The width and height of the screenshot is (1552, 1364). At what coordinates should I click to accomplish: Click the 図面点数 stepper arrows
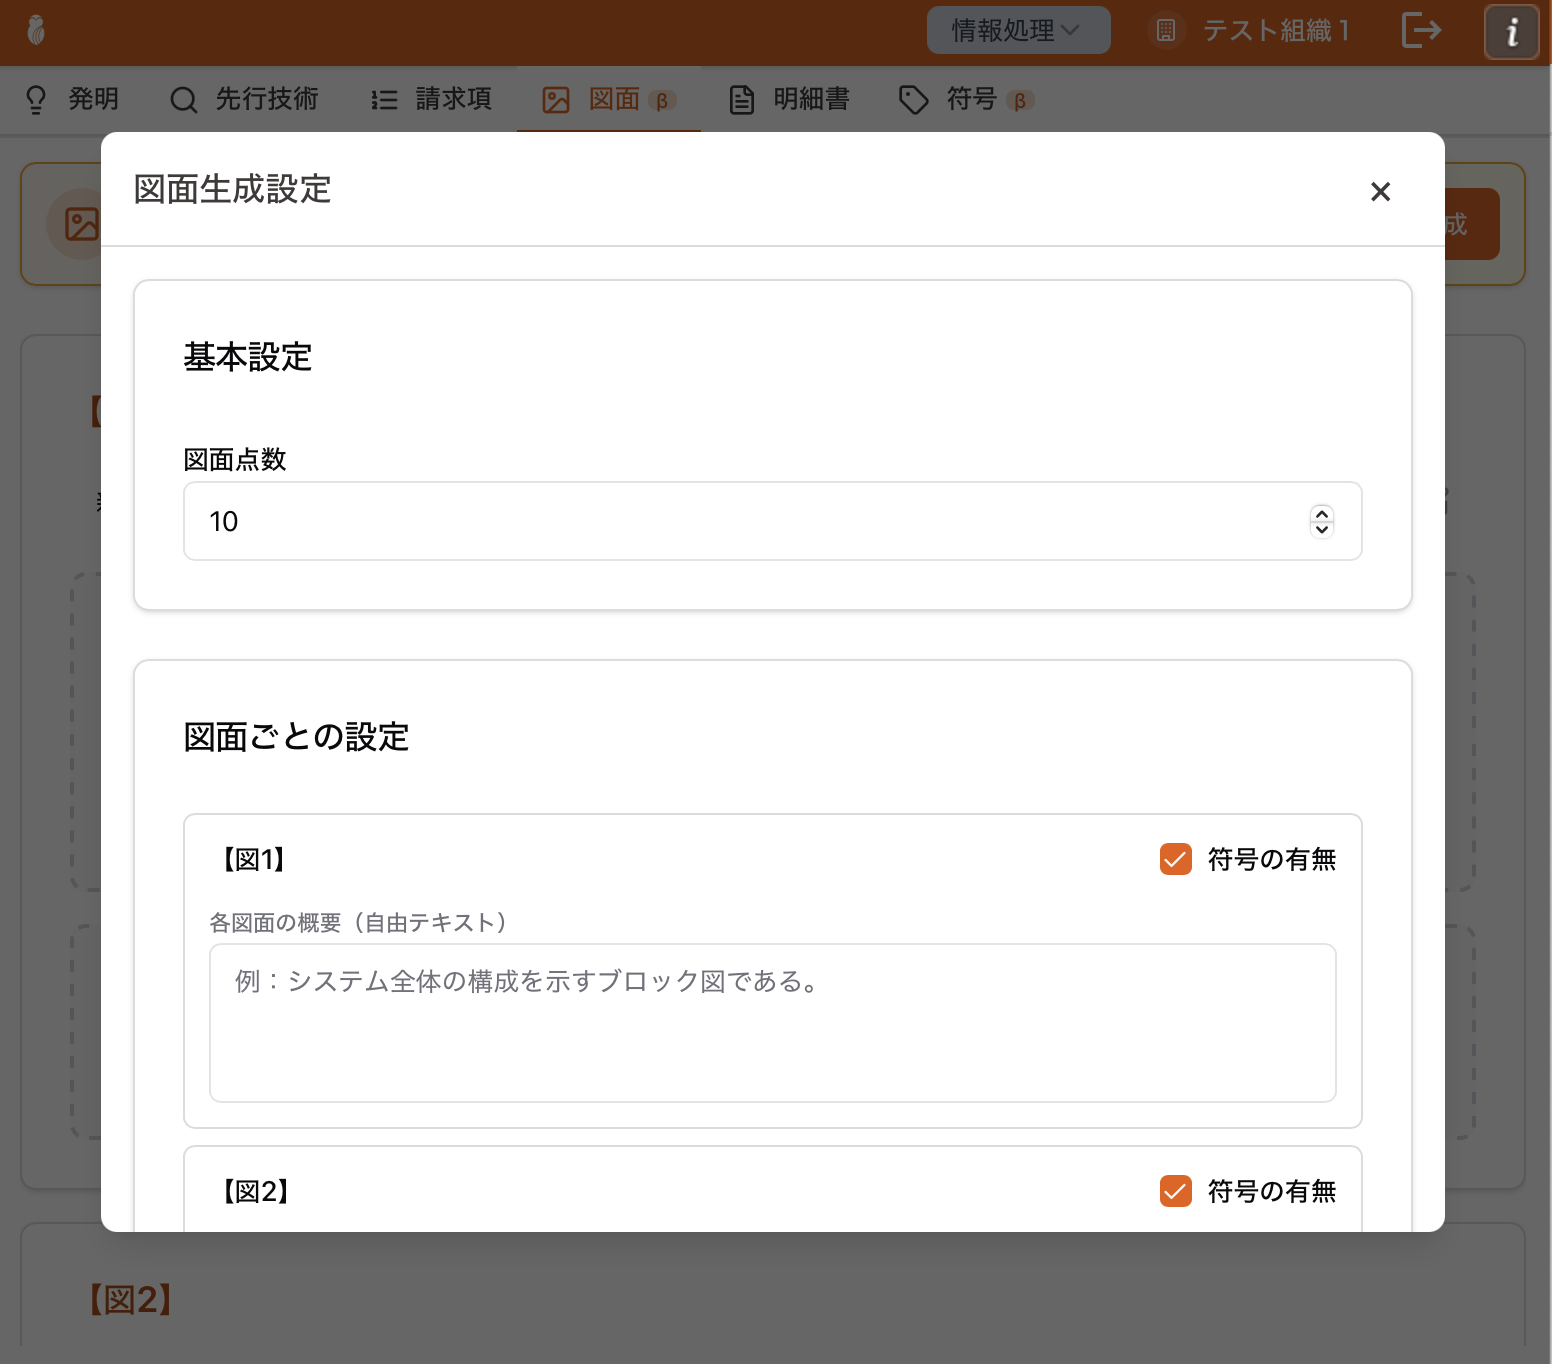1321,521
